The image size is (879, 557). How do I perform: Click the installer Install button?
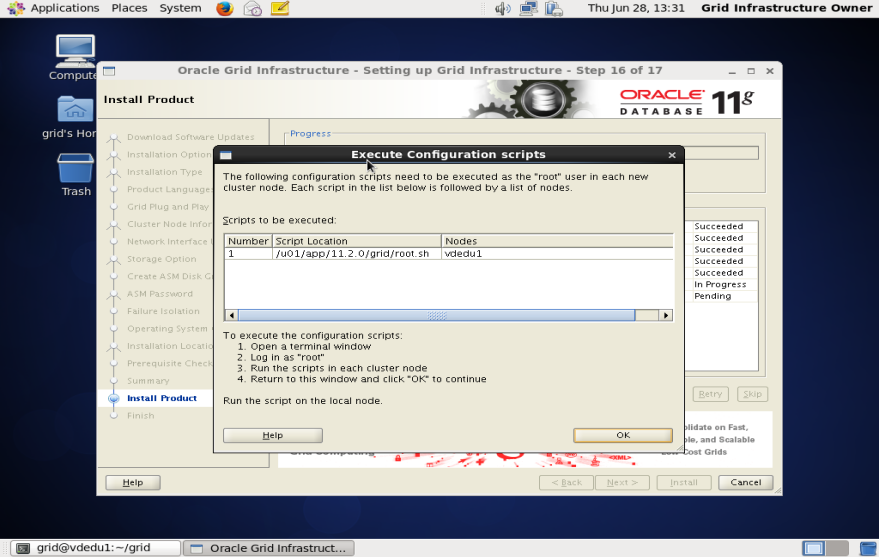pos(684,482)
